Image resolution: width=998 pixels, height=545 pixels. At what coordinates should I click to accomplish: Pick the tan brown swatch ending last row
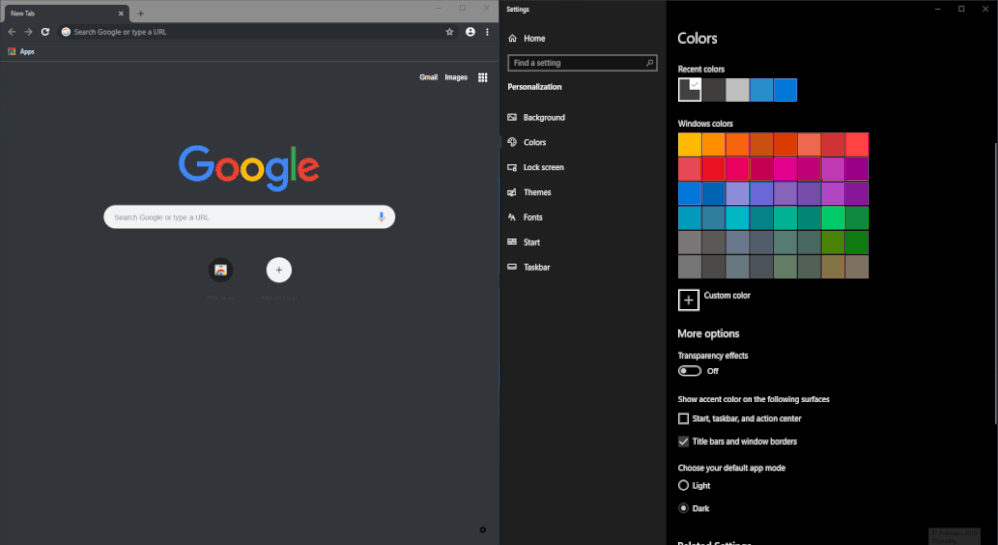pos(857,267)
